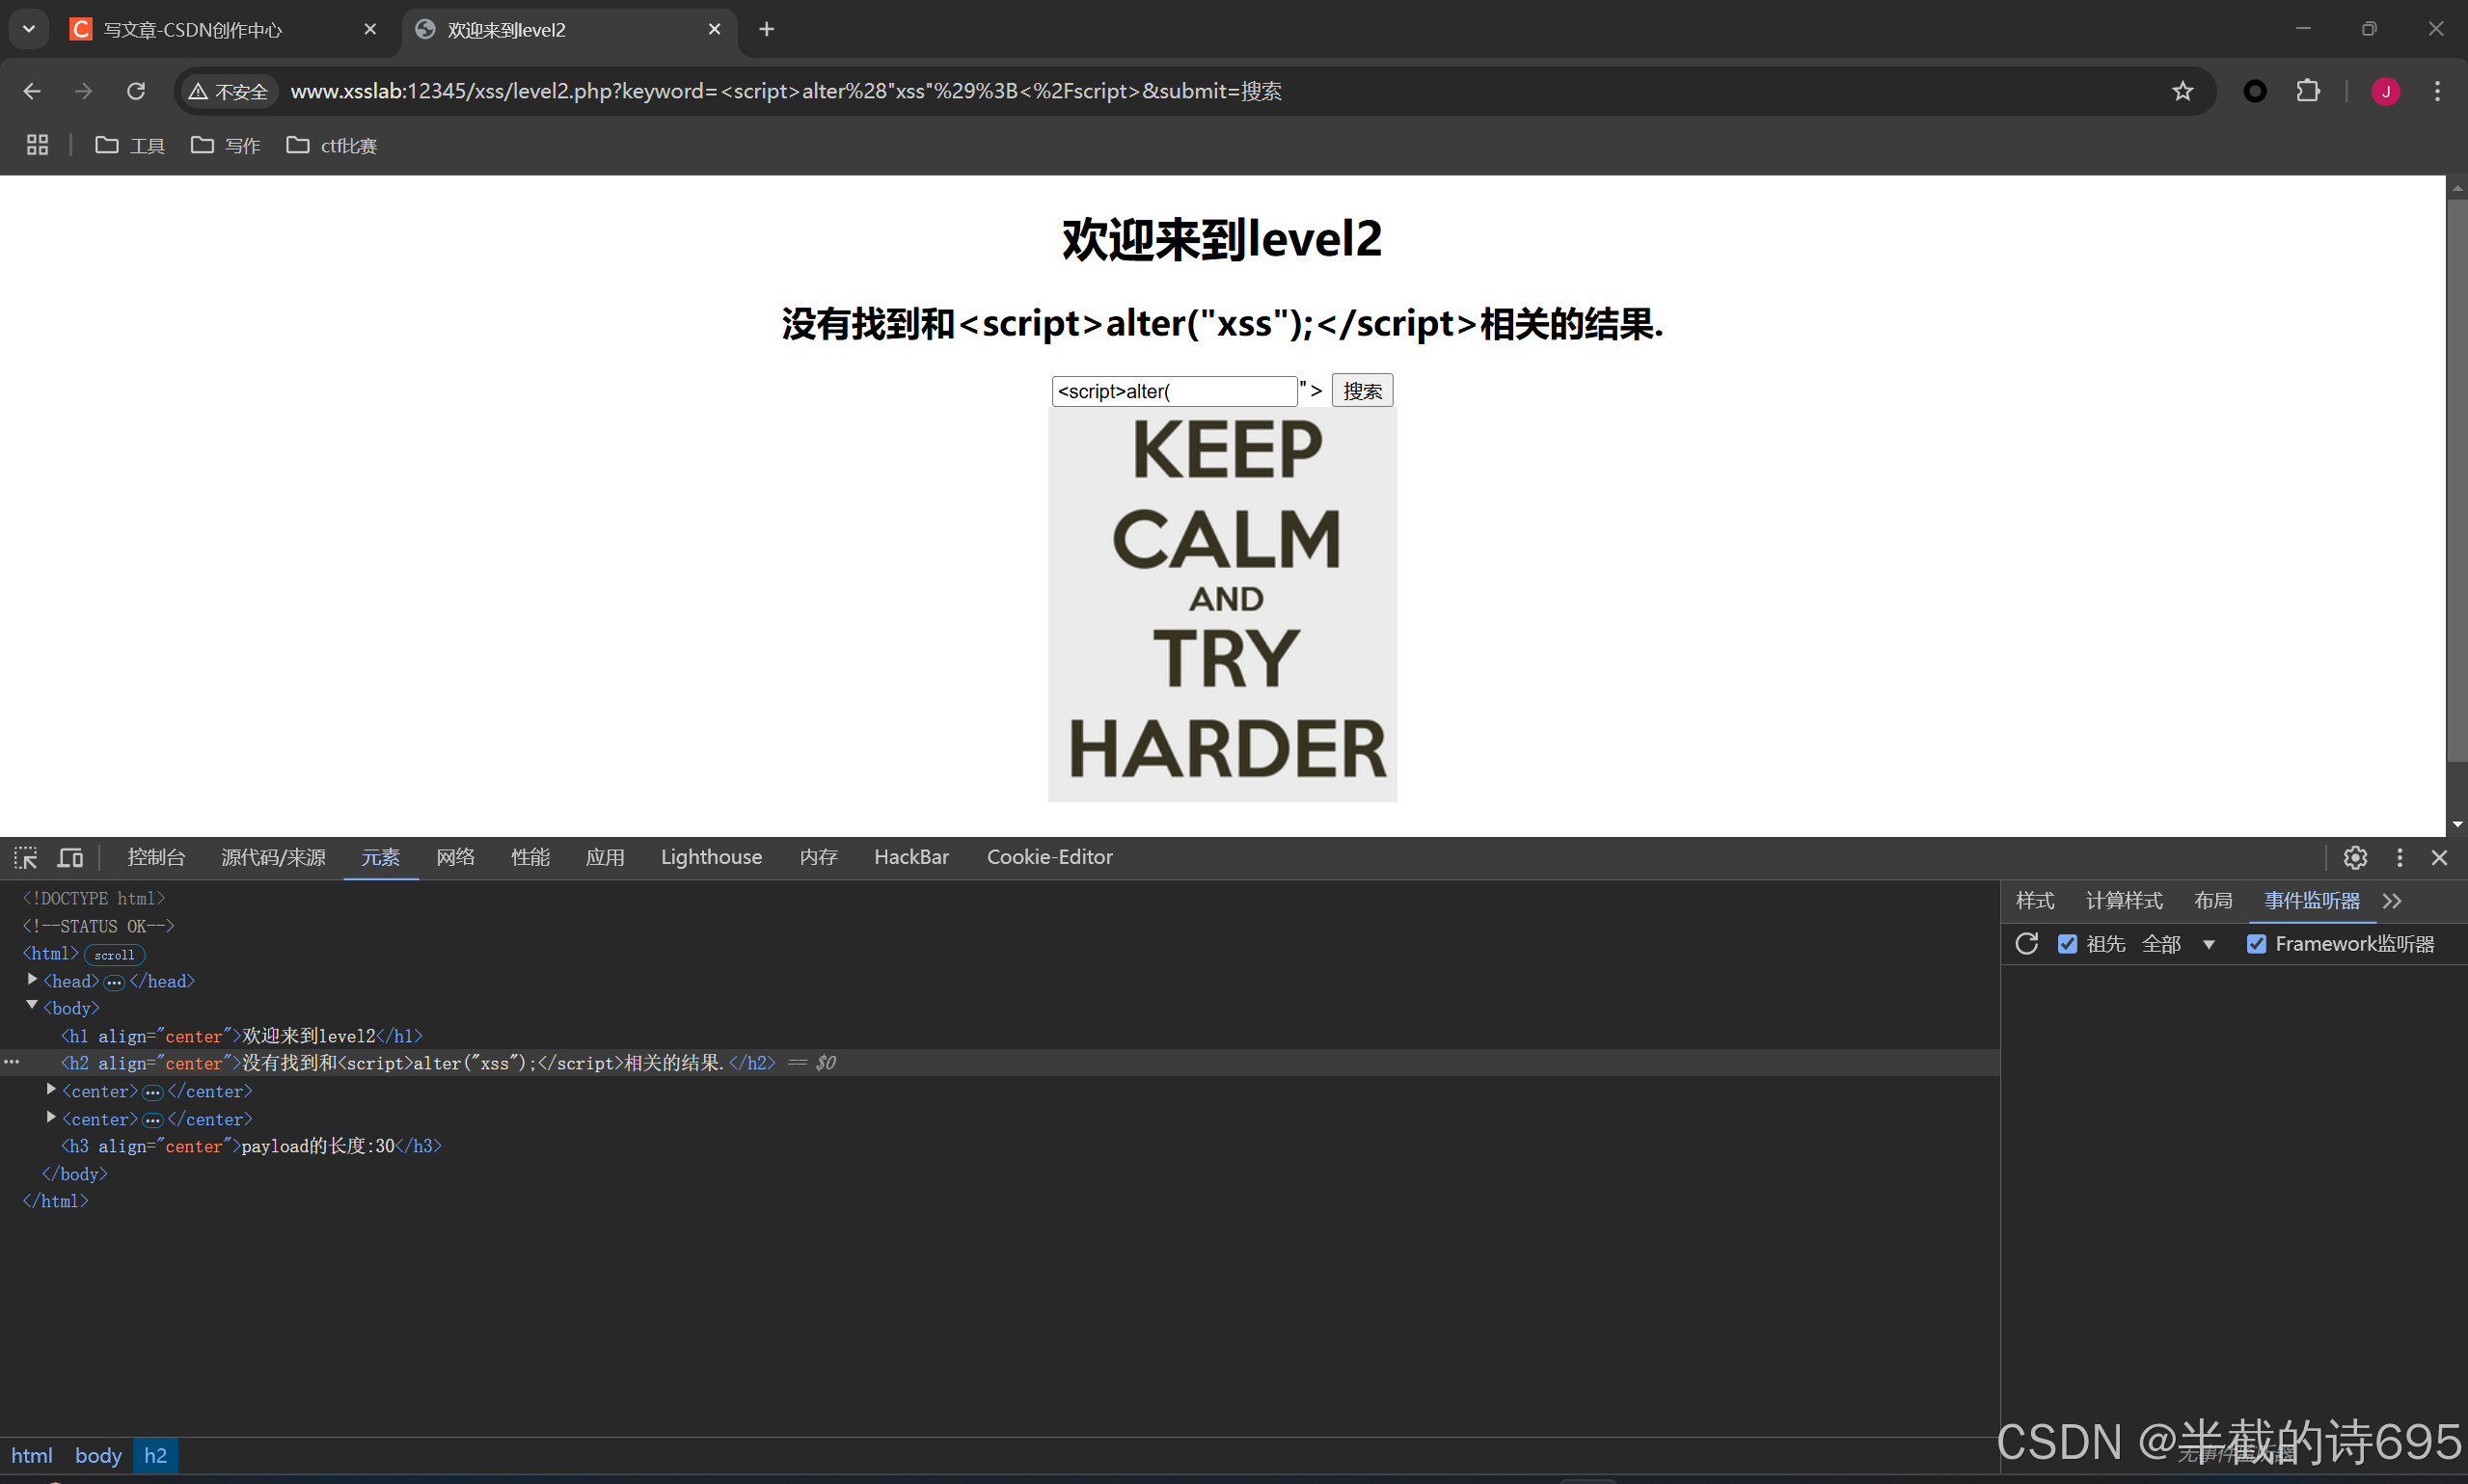2468x1484 pixels.
Task: Expand the head element node
Action: coord(32,980)
